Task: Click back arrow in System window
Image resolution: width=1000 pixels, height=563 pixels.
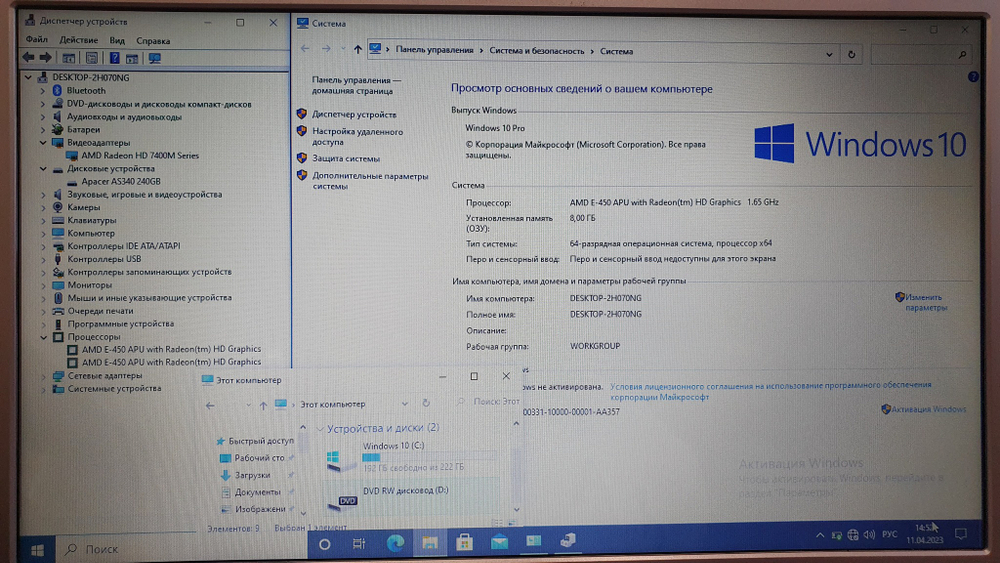Action: click(x=305, y=48)
